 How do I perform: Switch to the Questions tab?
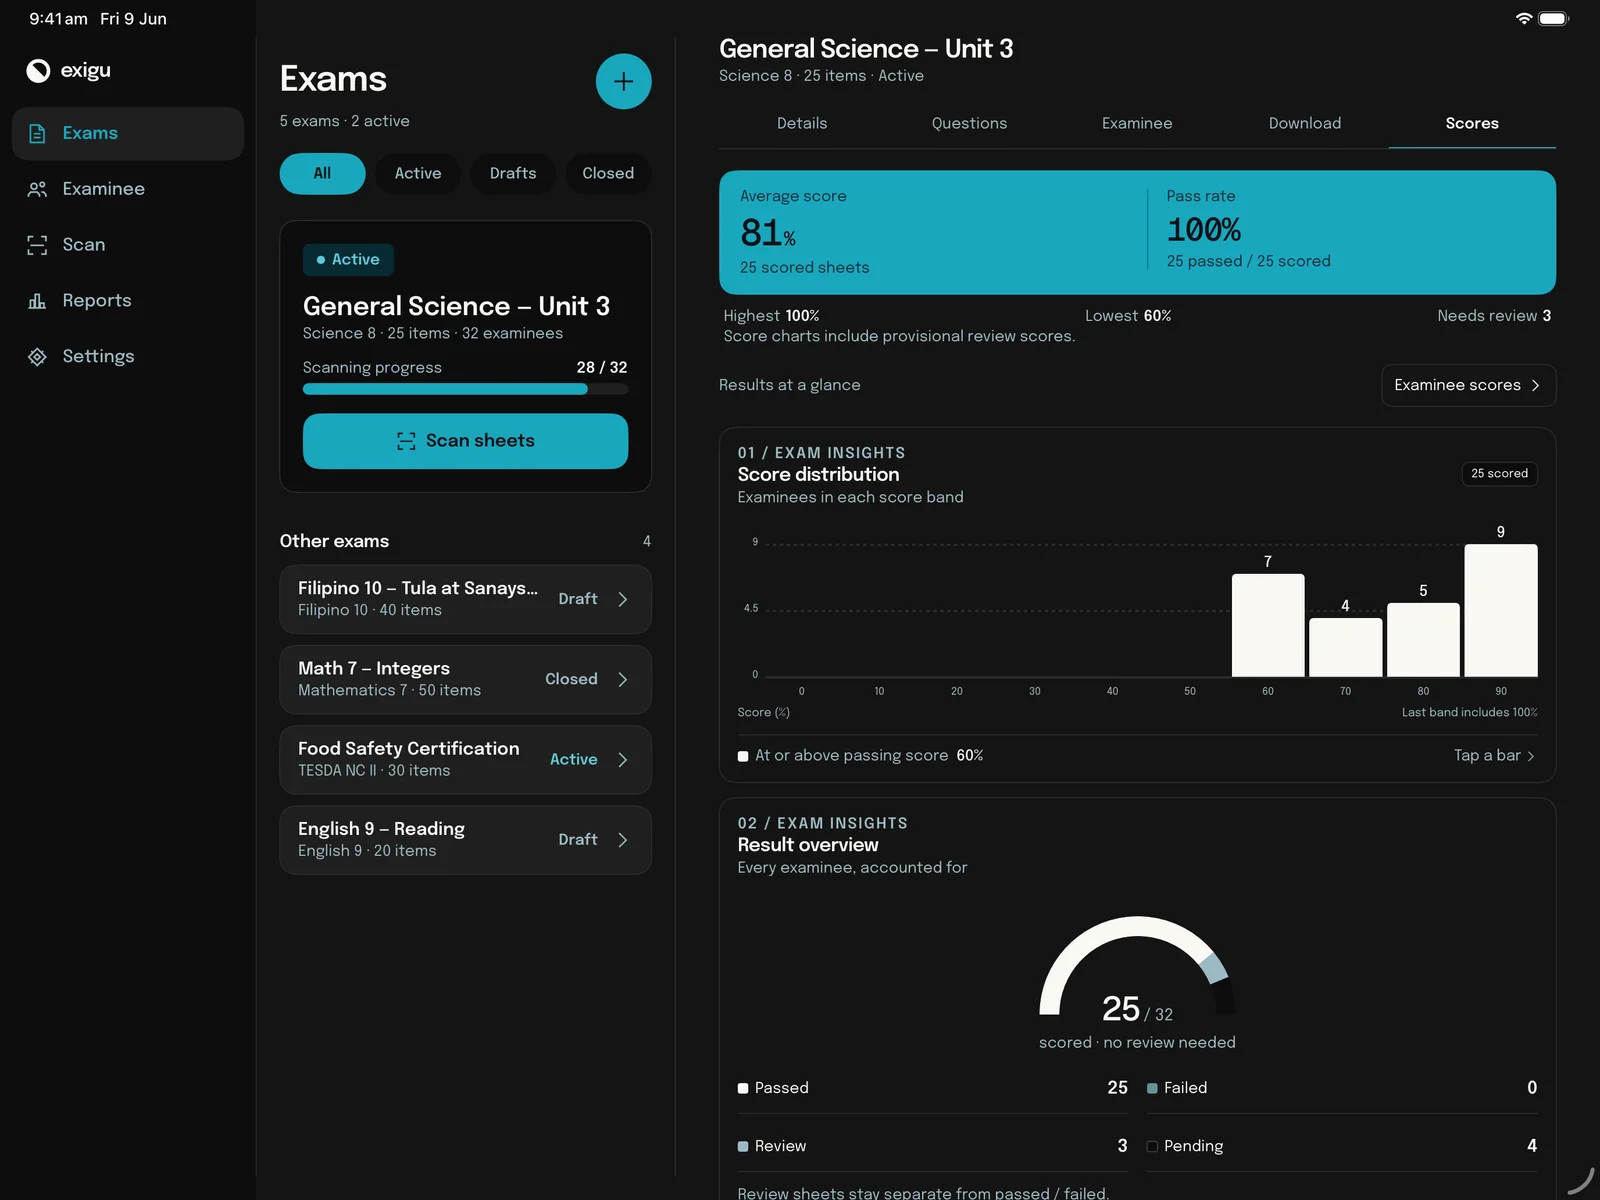[x=969, y=123]
